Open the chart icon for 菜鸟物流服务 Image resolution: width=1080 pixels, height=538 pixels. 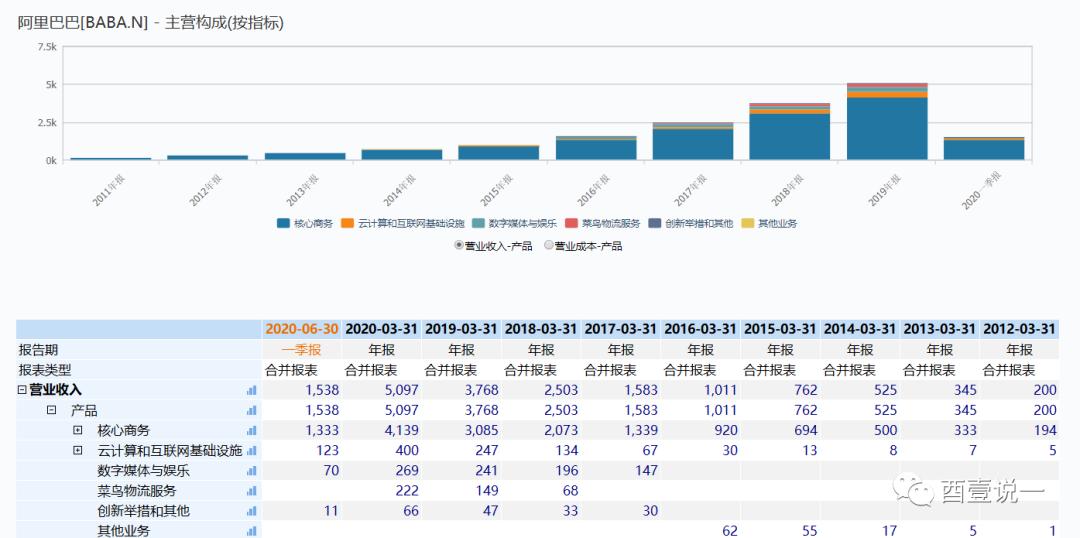251,491
